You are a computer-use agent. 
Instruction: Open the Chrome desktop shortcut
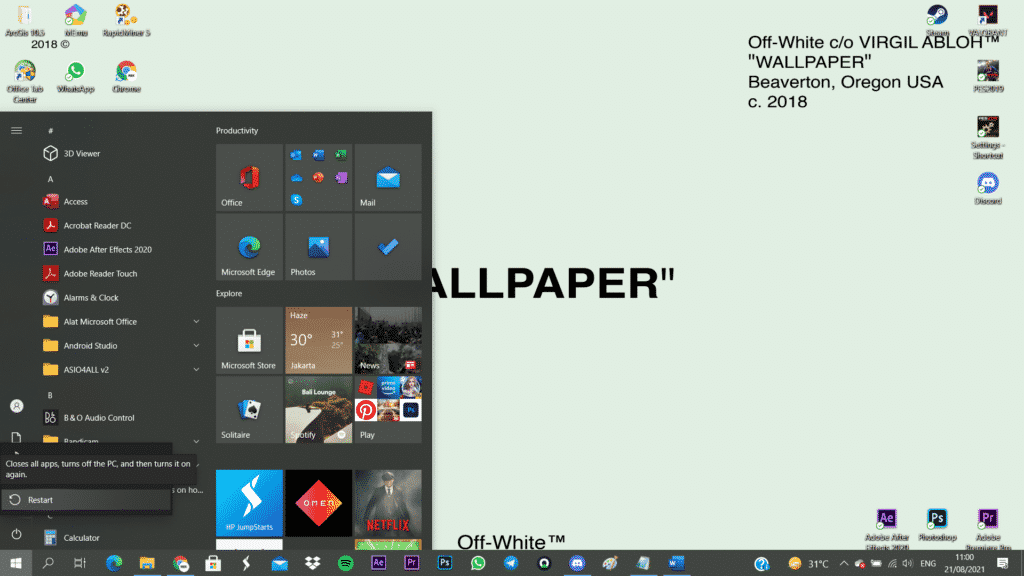[x=126, y=76]
